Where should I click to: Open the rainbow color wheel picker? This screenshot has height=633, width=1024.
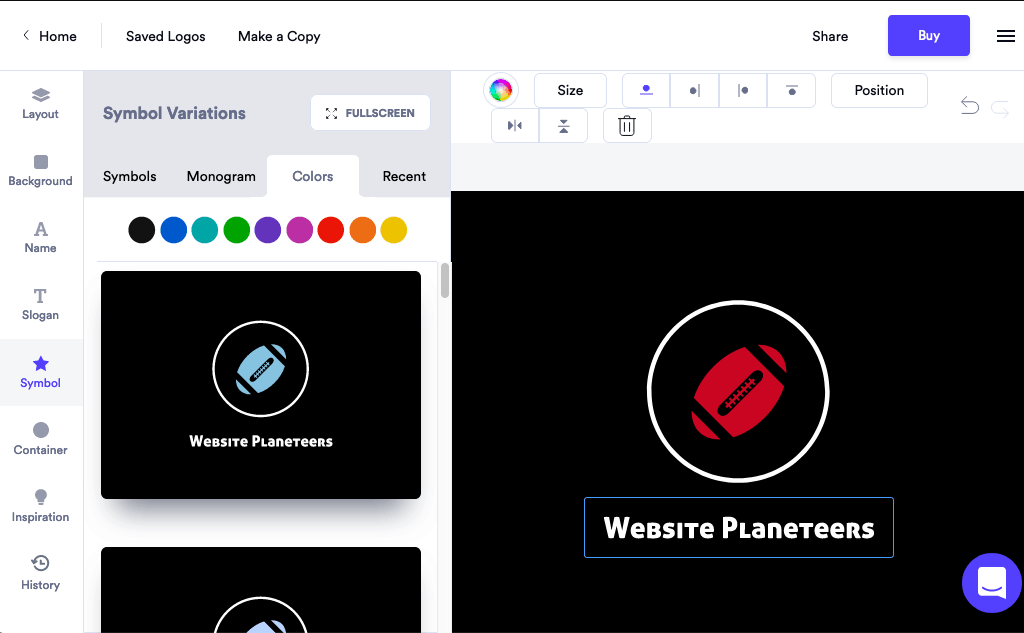[501, 90]
